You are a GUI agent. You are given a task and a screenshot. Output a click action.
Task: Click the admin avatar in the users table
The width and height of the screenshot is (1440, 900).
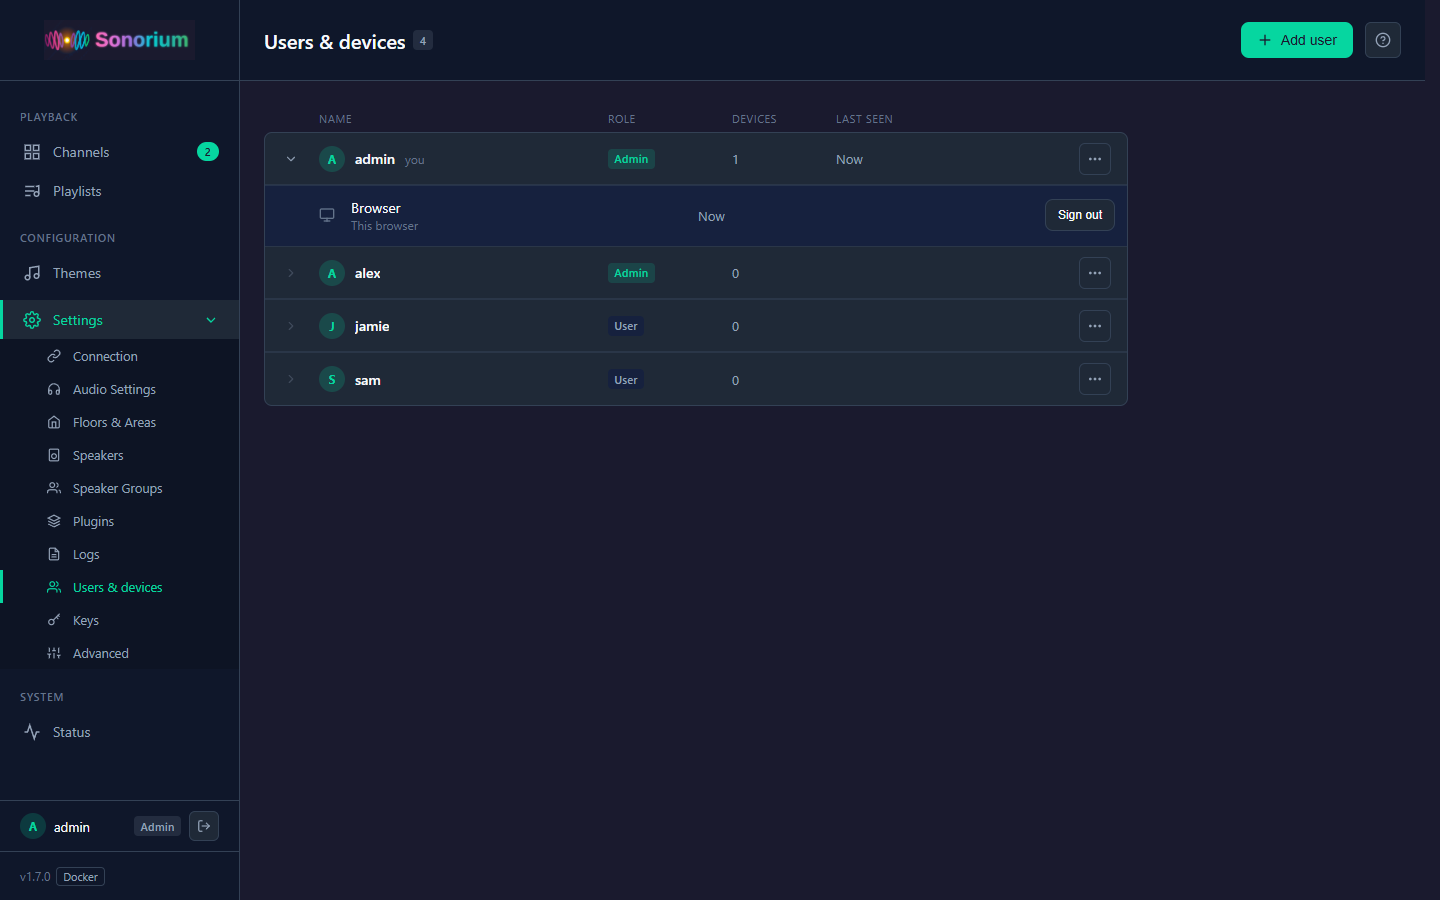[x=332, y=159]
